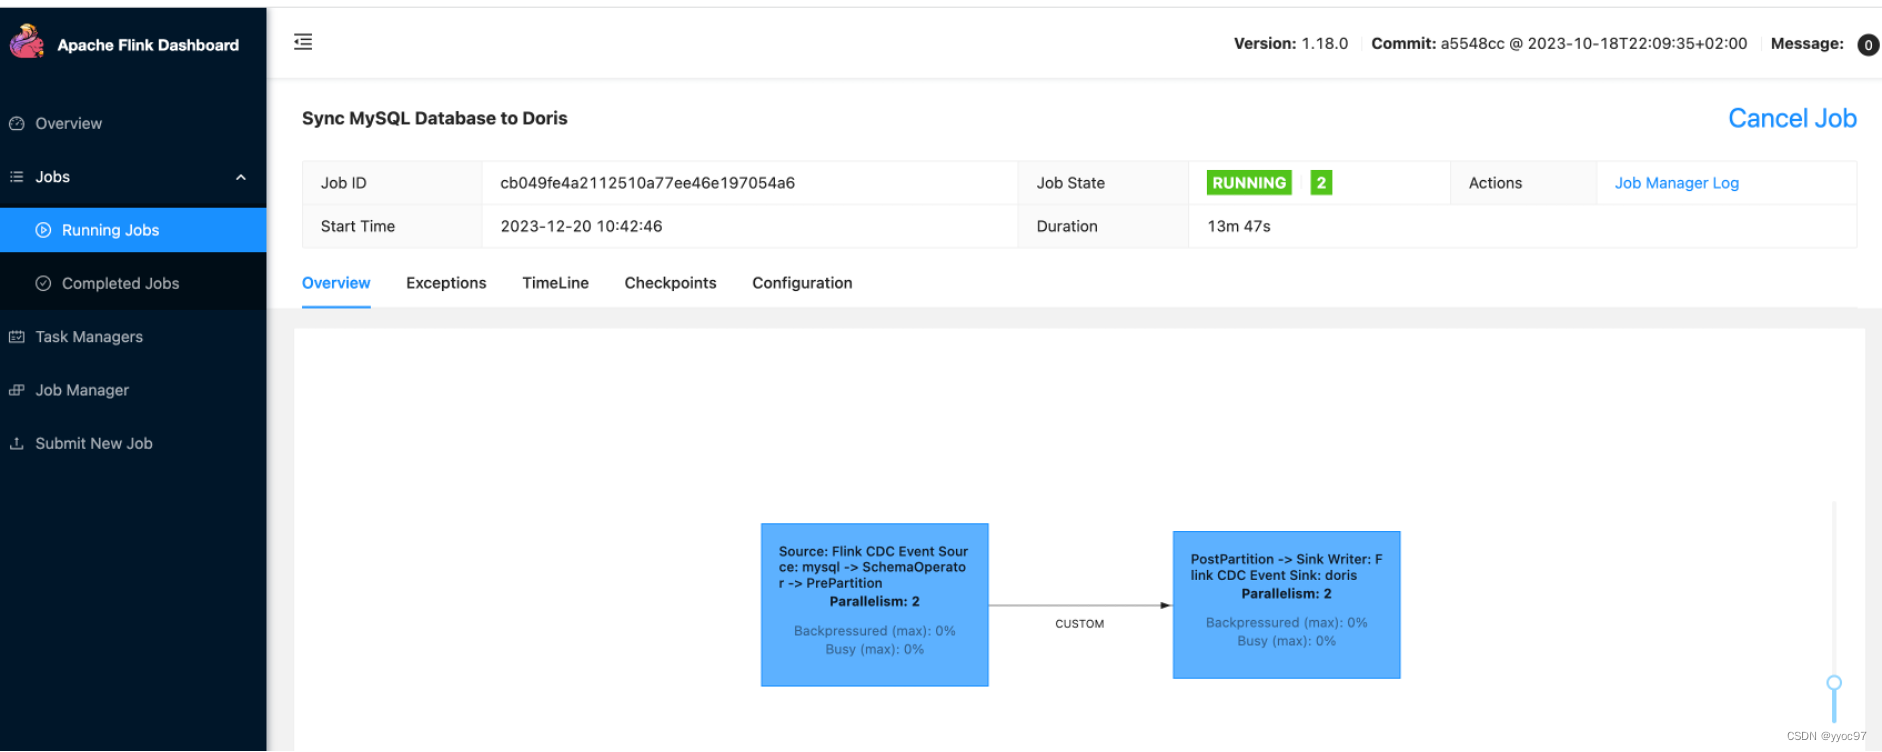Click the Job Manager icon in sidebar
Viewport: 1882px width, 752px height.
[17, 390]
